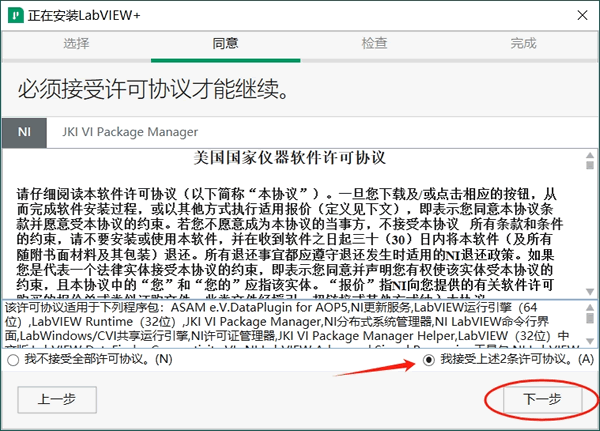The width and height of the screenshot is (600, 431).
Task: Click the package list scrollbar thumb
Action: (x=590, y=318)
